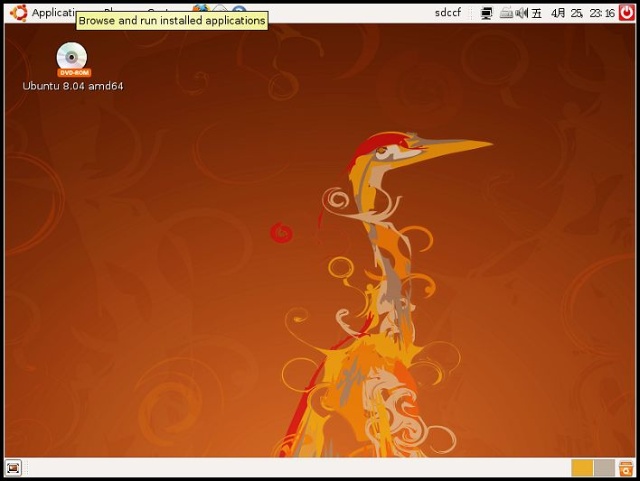
Task: Click the keyboard indicator tray icon
Action: 506,13
